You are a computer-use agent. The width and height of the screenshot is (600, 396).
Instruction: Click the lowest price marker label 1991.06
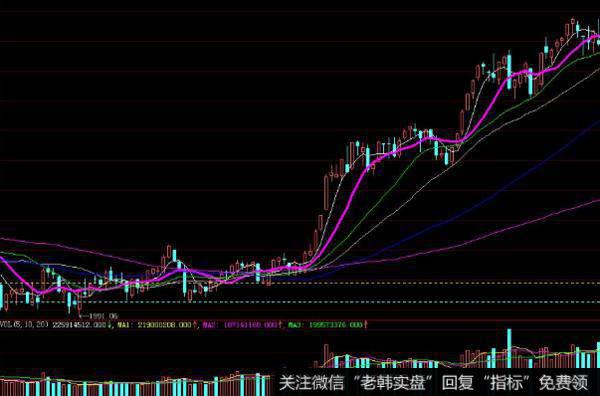(103, 316)
